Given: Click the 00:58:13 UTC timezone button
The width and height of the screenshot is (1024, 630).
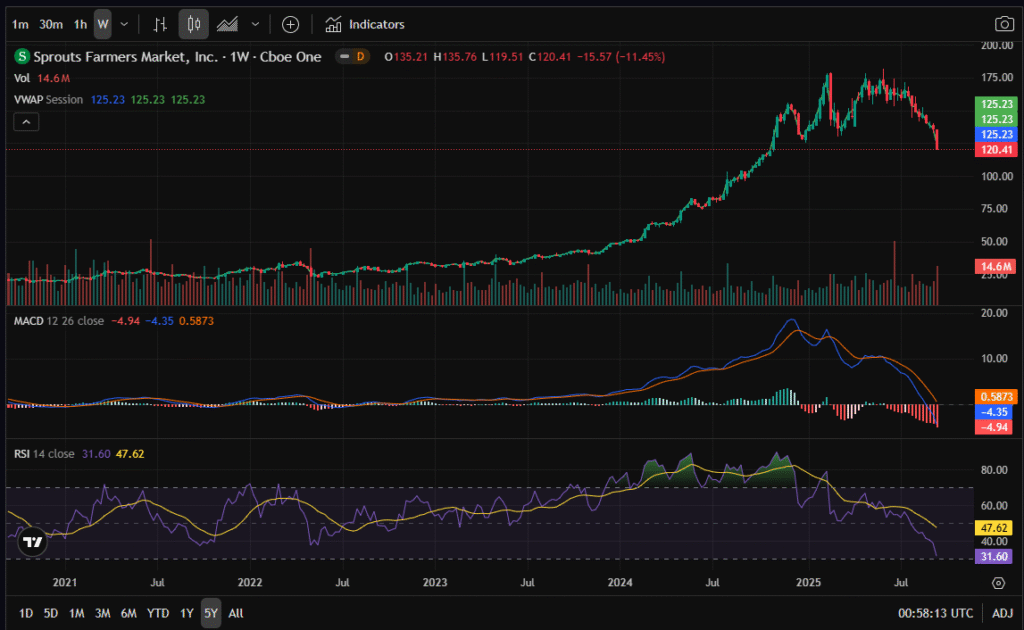Looking at the screenshot, I should point(935,613).
